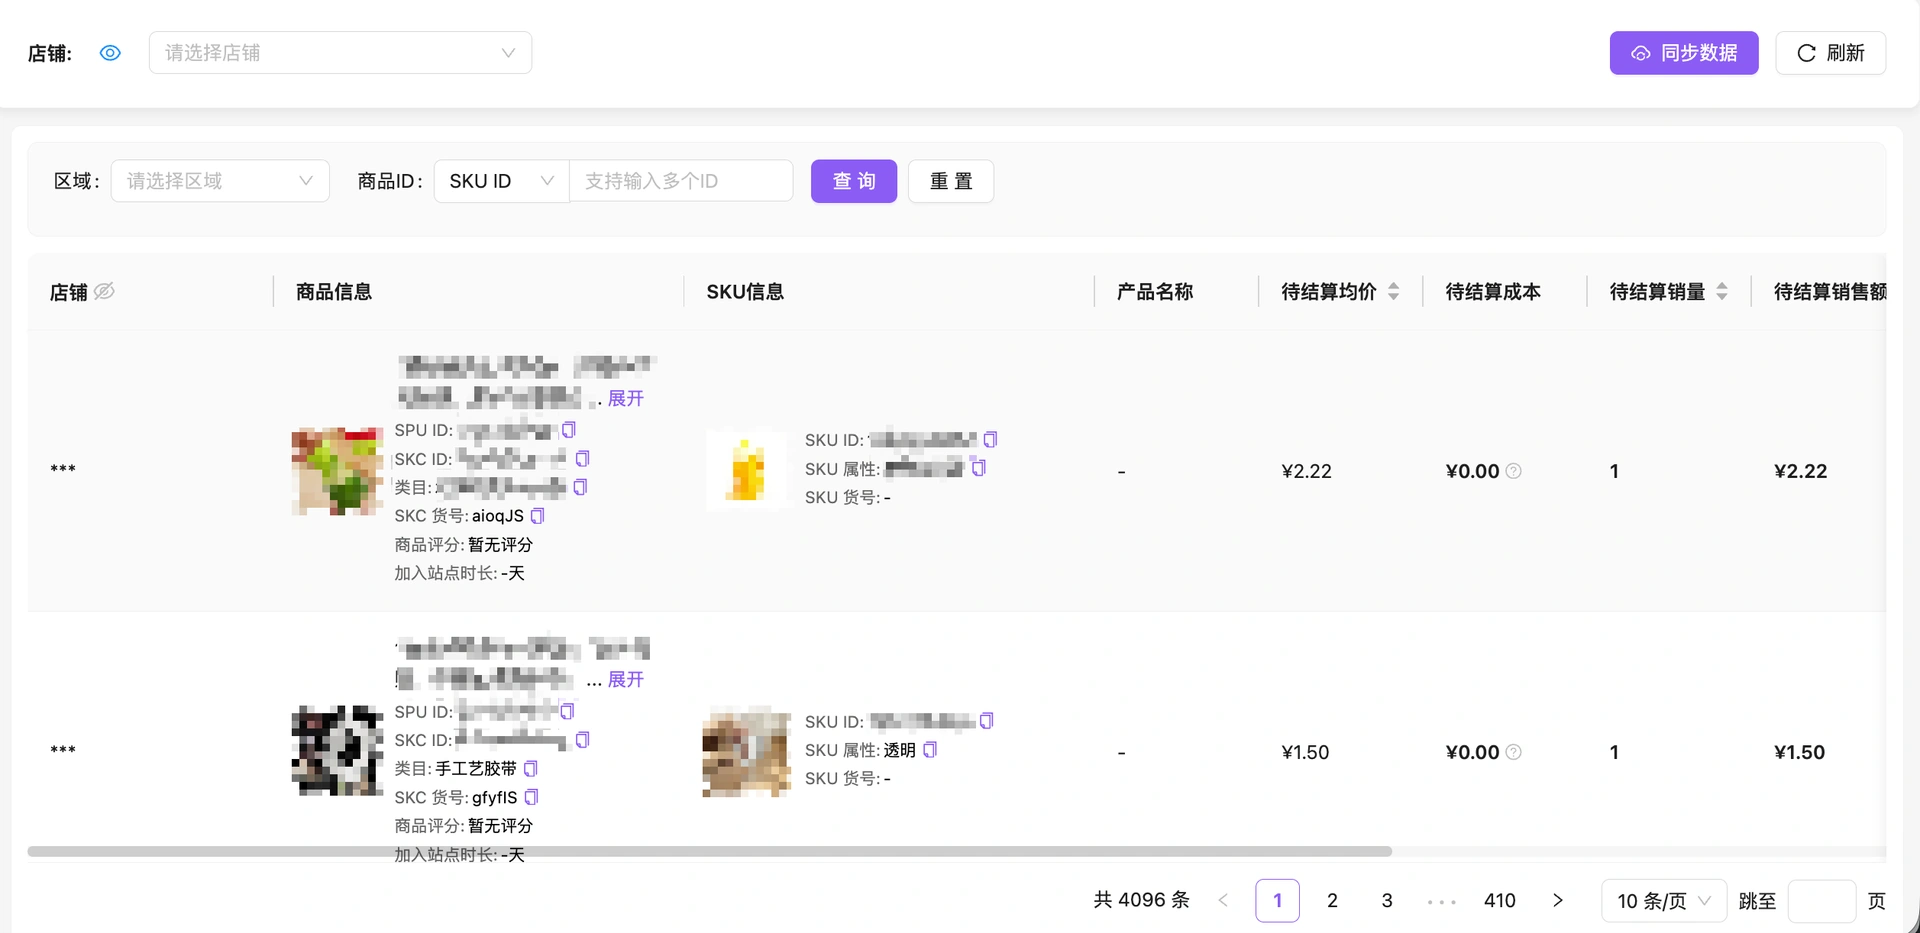Copy SKC 货号 gfyfIS
1920x933 pixels.
(x=531, y=797)
